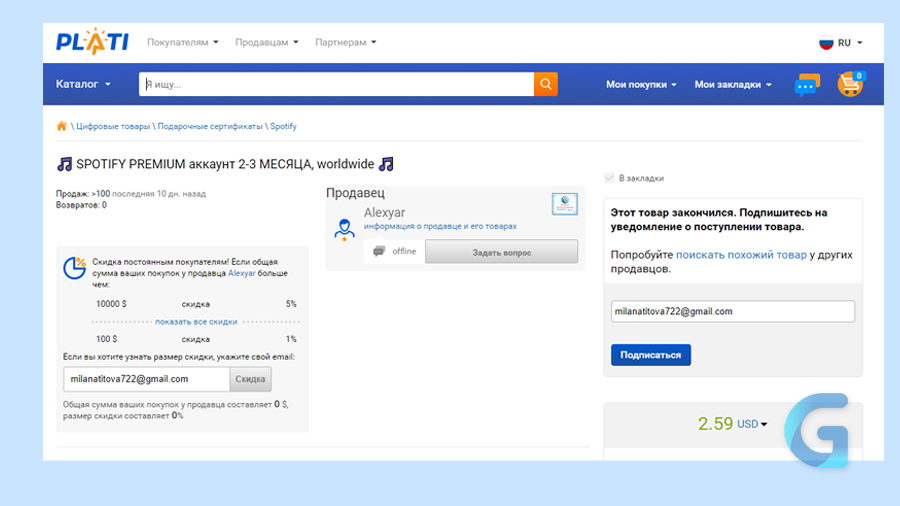Click the subscription email input field
Screen dimensions: 900x506
(x=732, y=312)
